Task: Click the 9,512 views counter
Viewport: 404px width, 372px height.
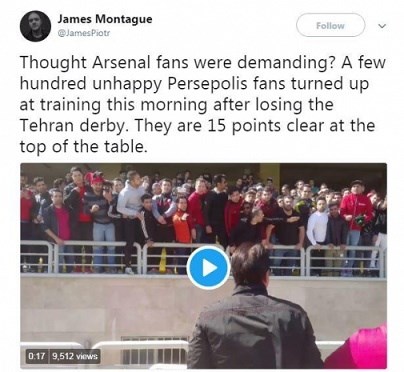Action: (75, 356)
